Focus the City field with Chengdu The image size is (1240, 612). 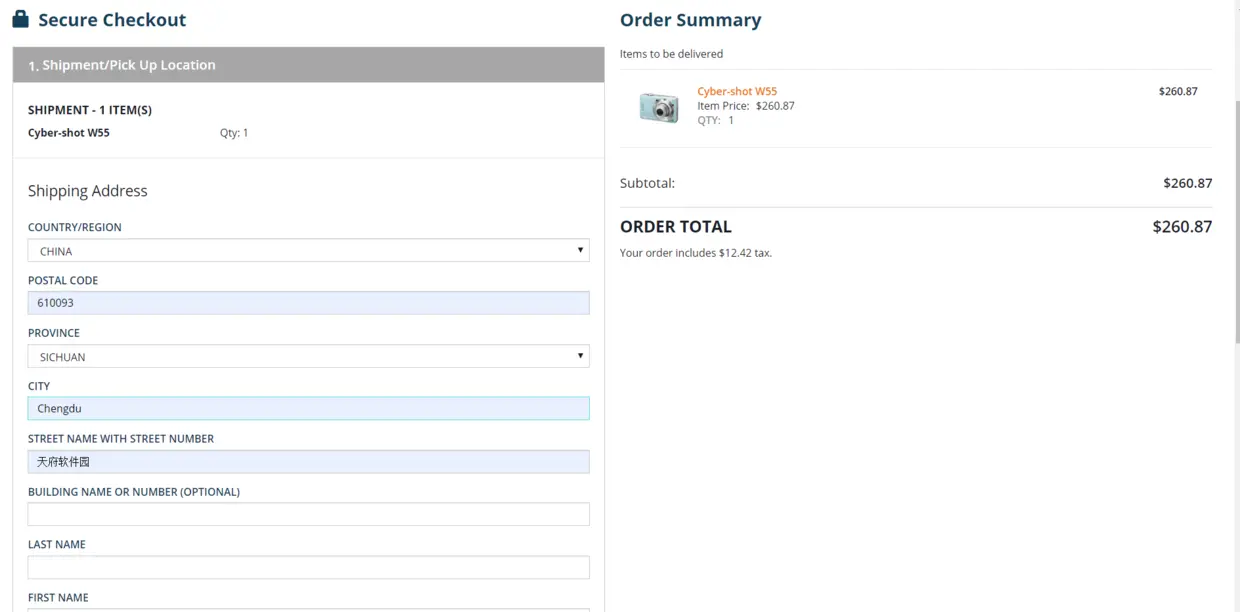tap(308, 408)
